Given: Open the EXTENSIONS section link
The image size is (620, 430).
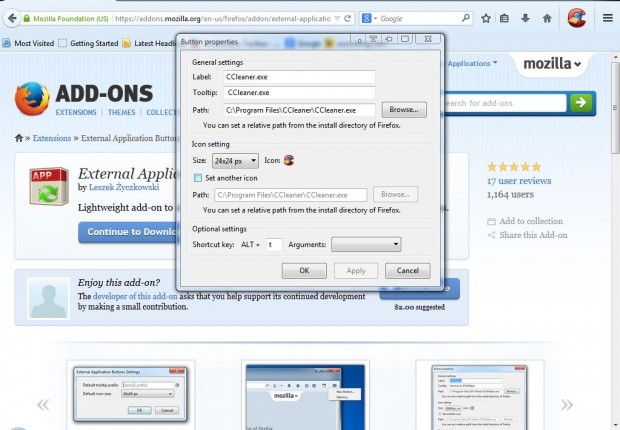Looking at the screenshot, I should click(76, 112).
